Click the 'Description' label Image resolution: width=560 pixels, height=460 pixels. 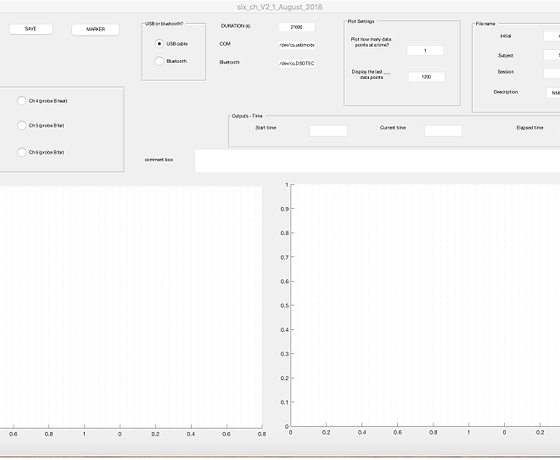click(x=506, y=92)
